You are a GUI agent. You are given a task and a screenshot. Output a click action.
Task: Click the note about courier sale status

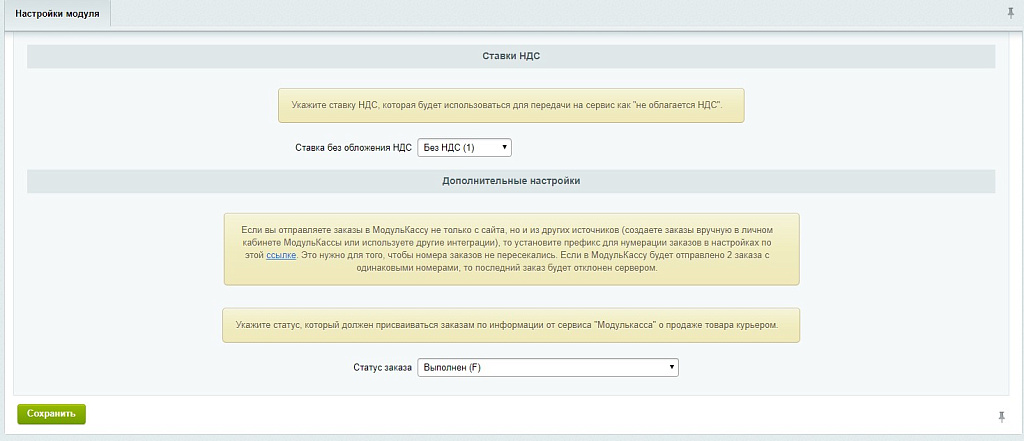511,325
